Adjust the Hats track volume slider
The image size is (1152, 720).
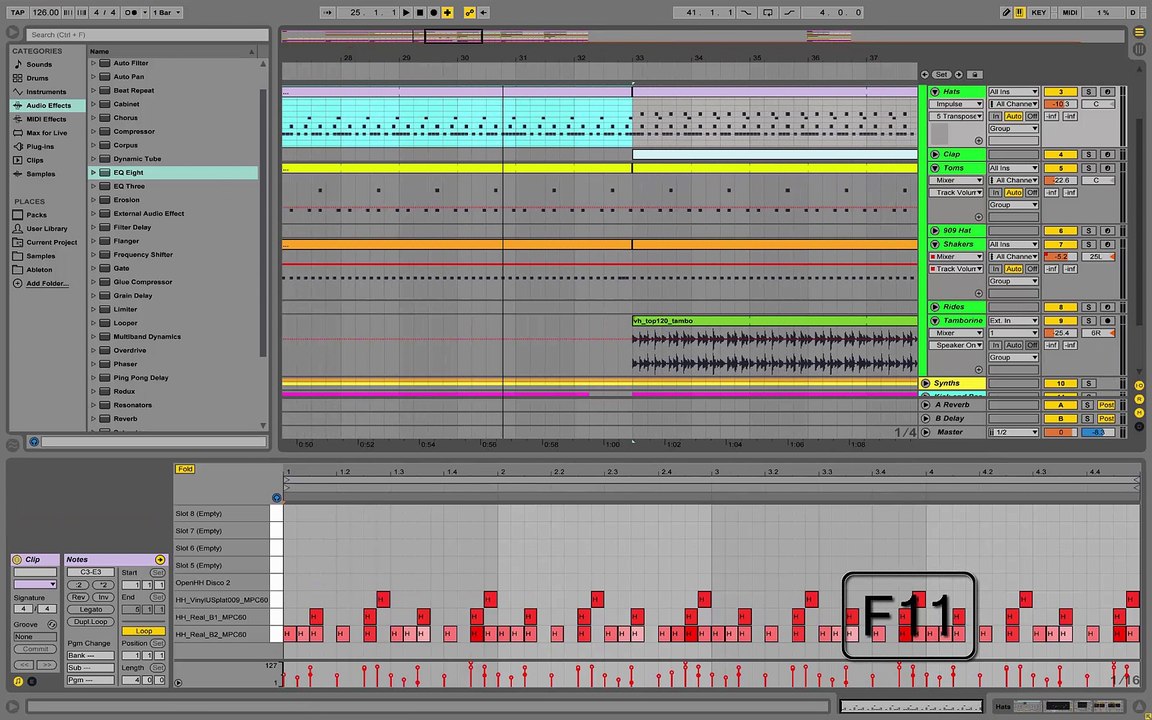pos(1060,104)
